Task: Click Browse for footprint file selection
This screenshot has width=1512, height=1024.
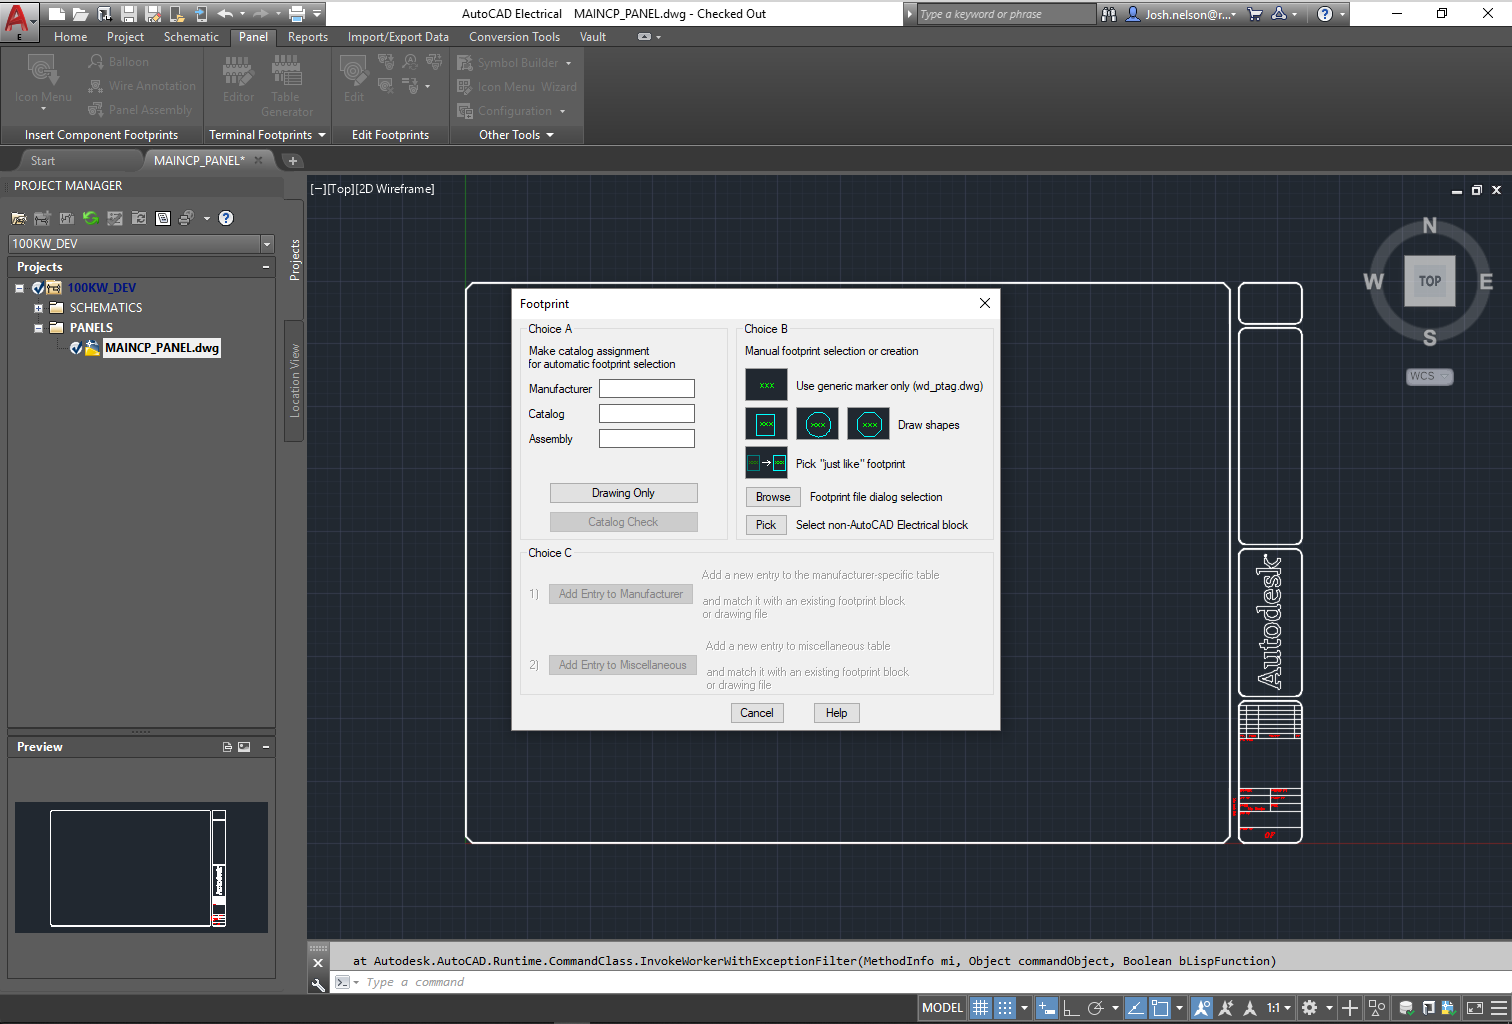Action: [772, 496]
